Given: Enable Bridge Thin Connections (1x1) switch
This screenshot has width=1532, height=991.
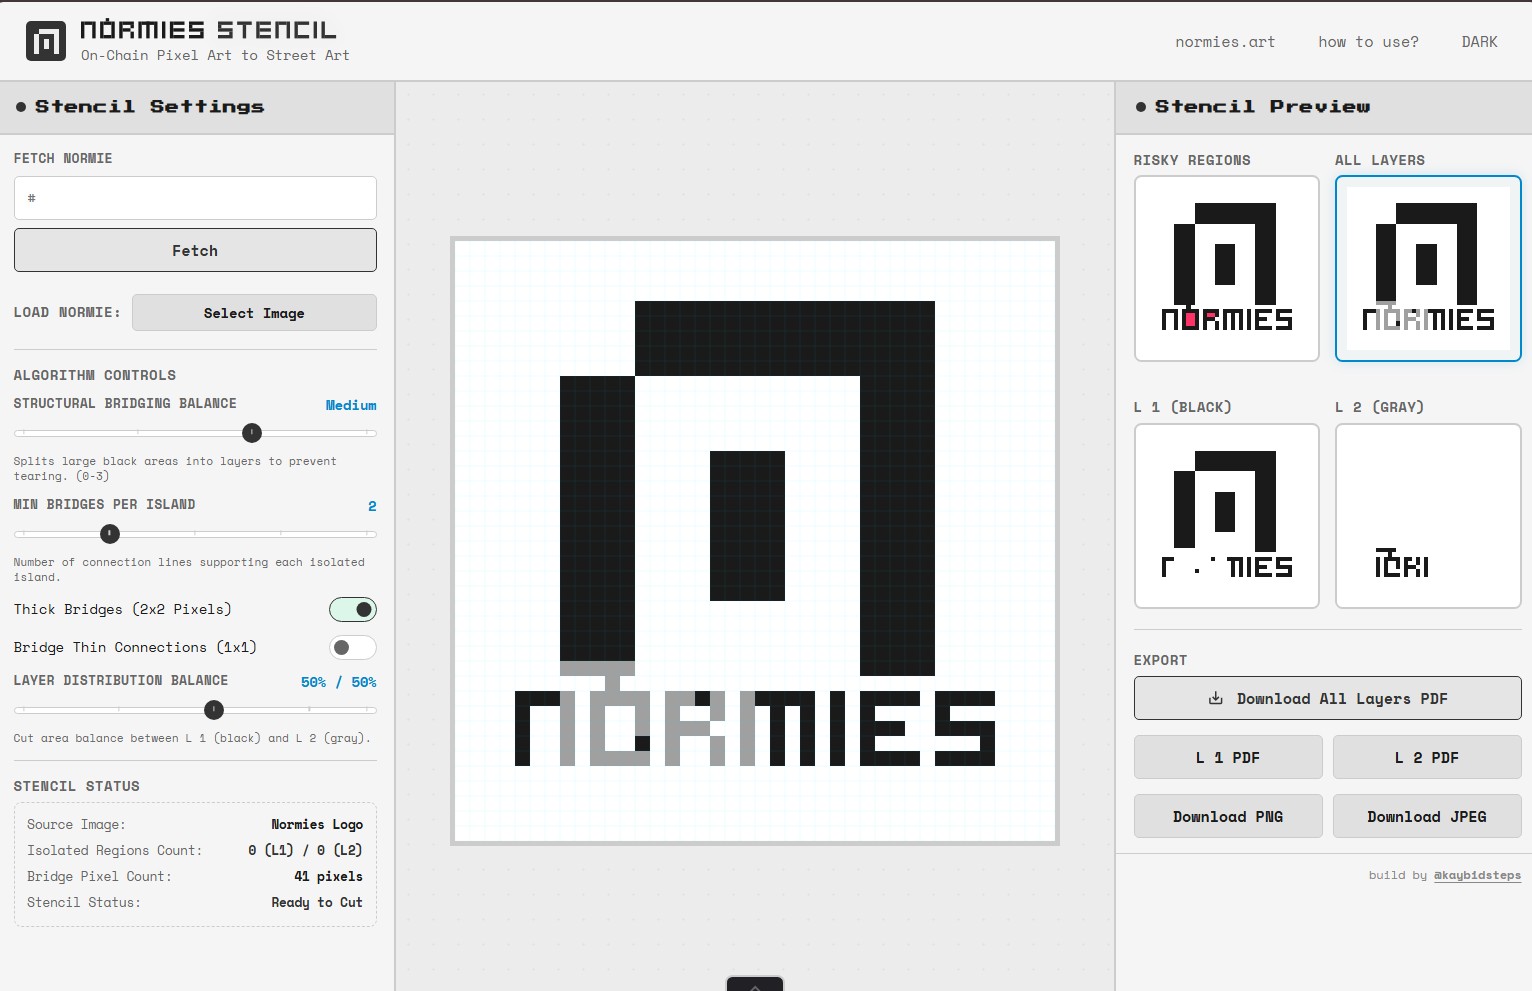Looking at the screenshot, I should pyautogui.click(x=353, y=647).
